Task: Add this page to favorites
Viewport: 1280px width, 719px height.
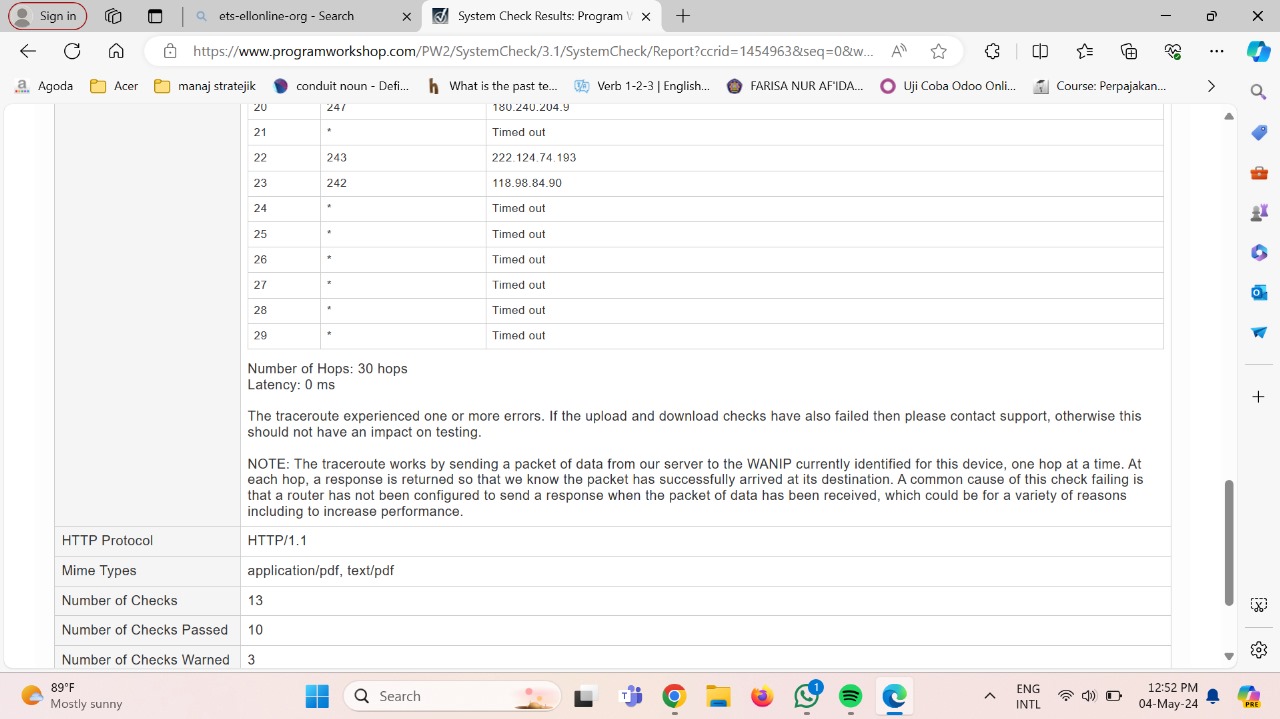Action: [x=938, y=51]
